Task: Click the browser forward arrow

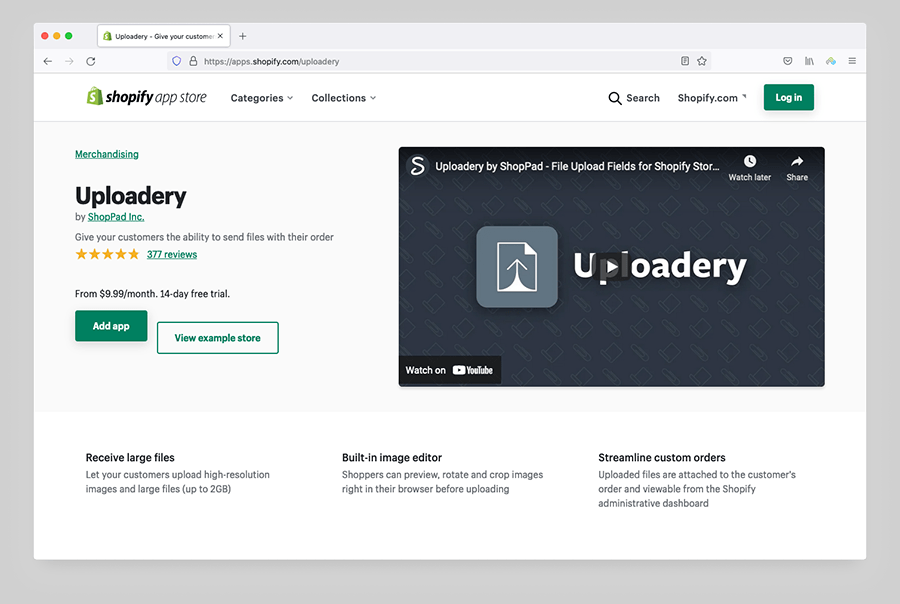Action: click(69, 61)
